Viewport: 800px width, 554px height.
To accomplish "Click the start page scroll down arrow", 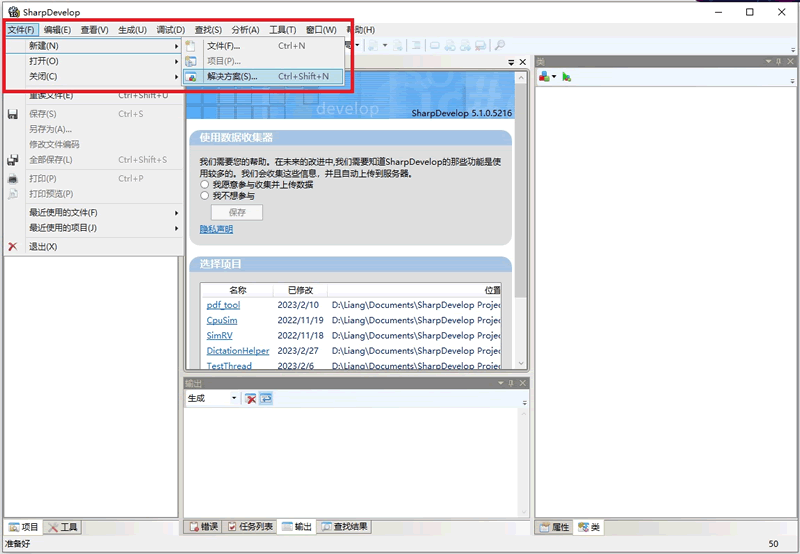I will point(520,363).
